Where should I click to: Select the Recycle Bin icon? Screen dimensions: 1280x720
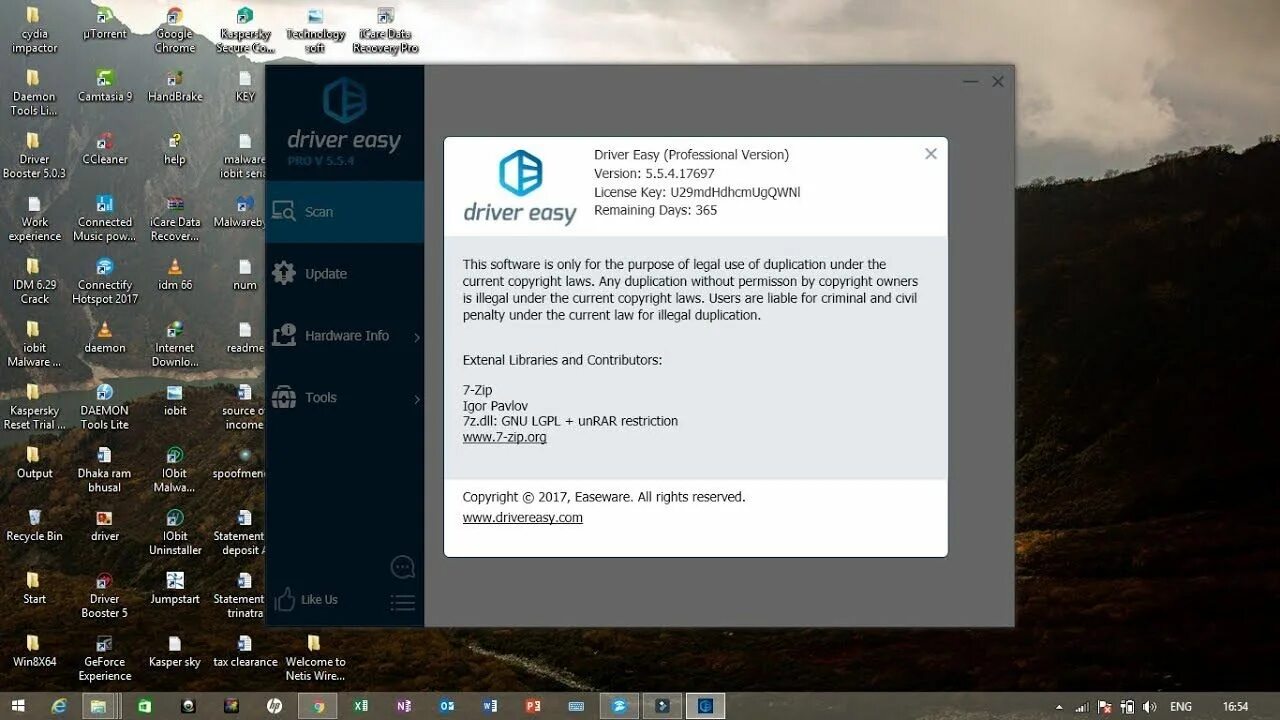point(35,525)
